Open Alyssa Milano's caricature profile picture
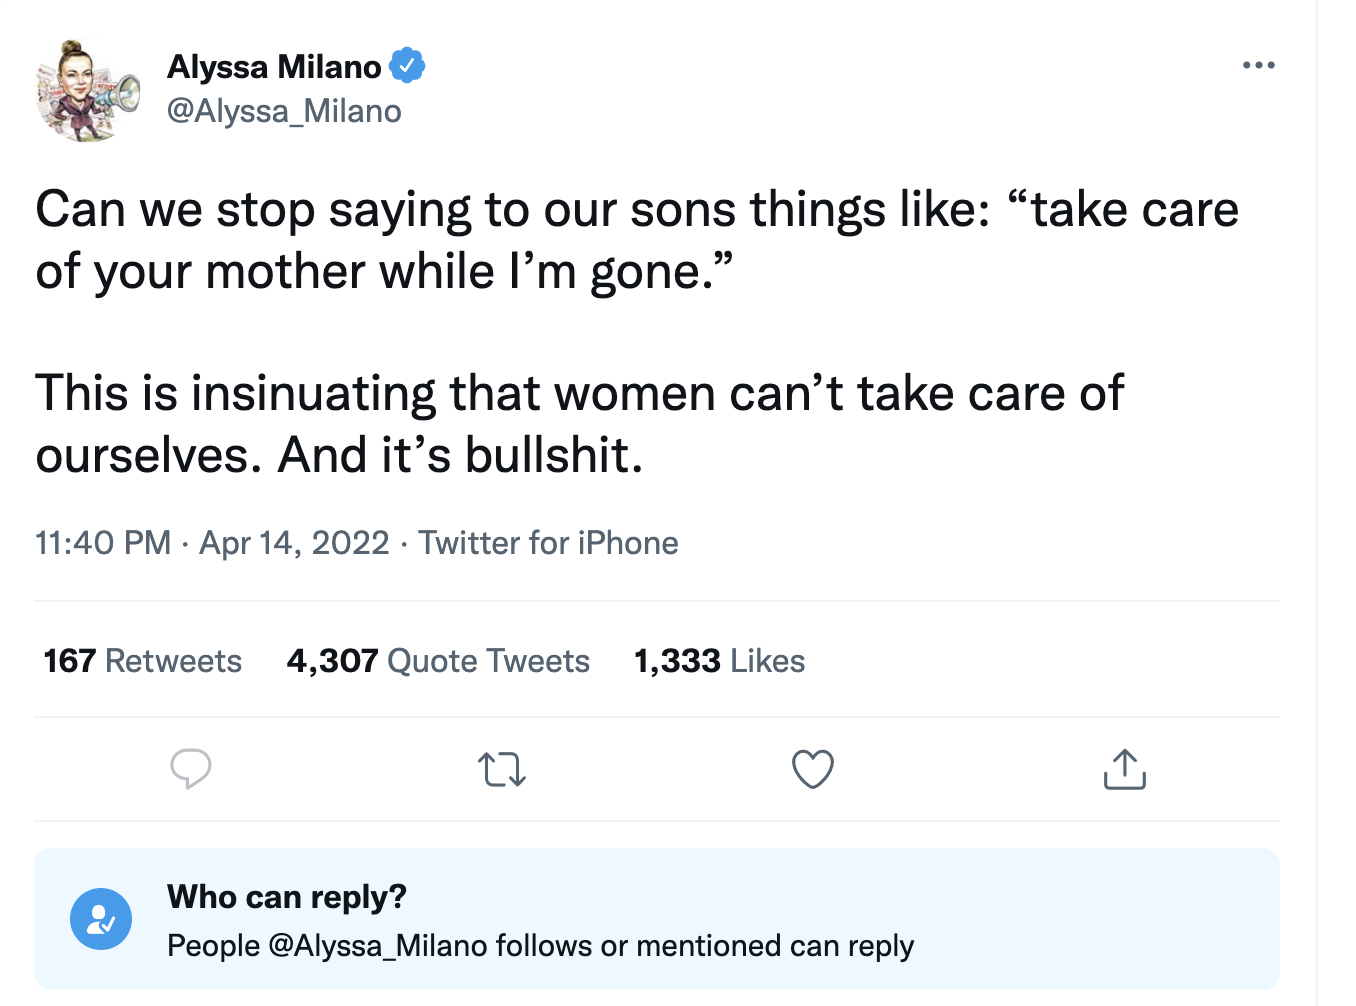This screenshot has height=1006, width=1356. tap(87, 91)
